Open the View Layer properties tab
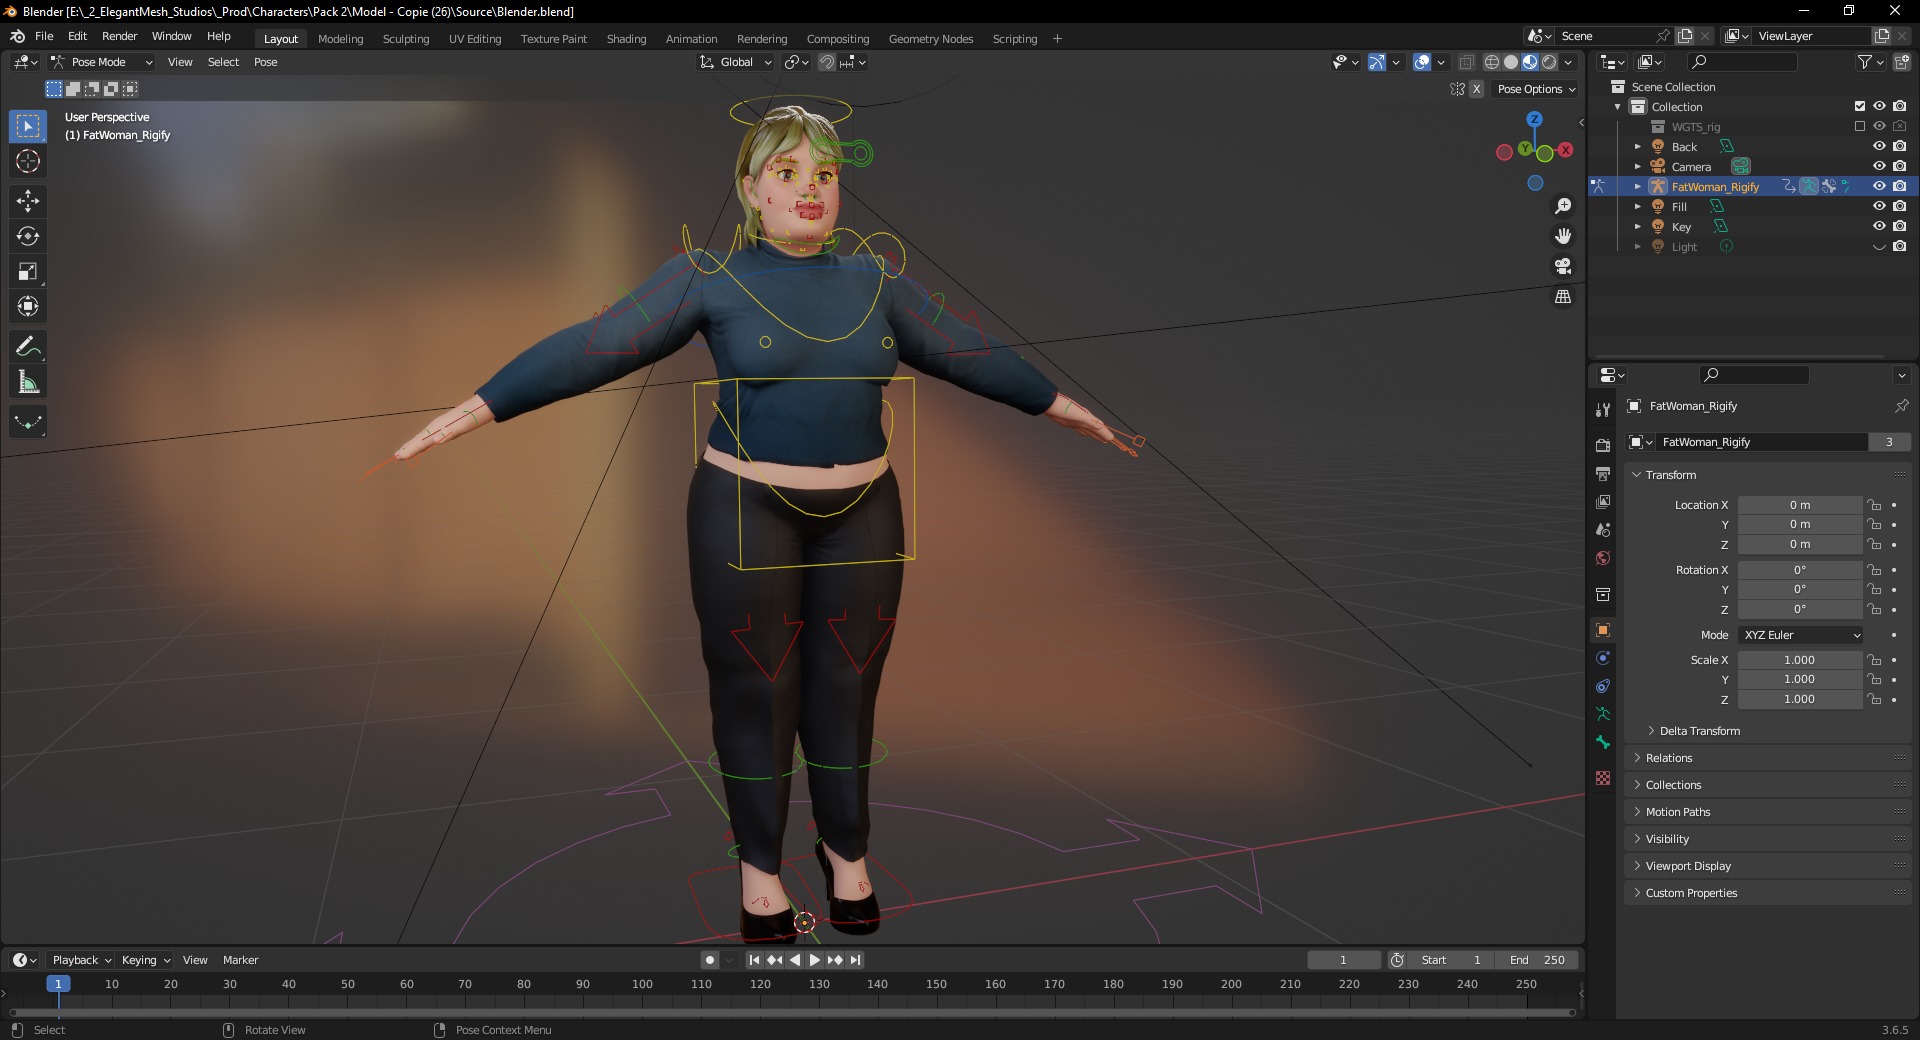 point(1603,501)
